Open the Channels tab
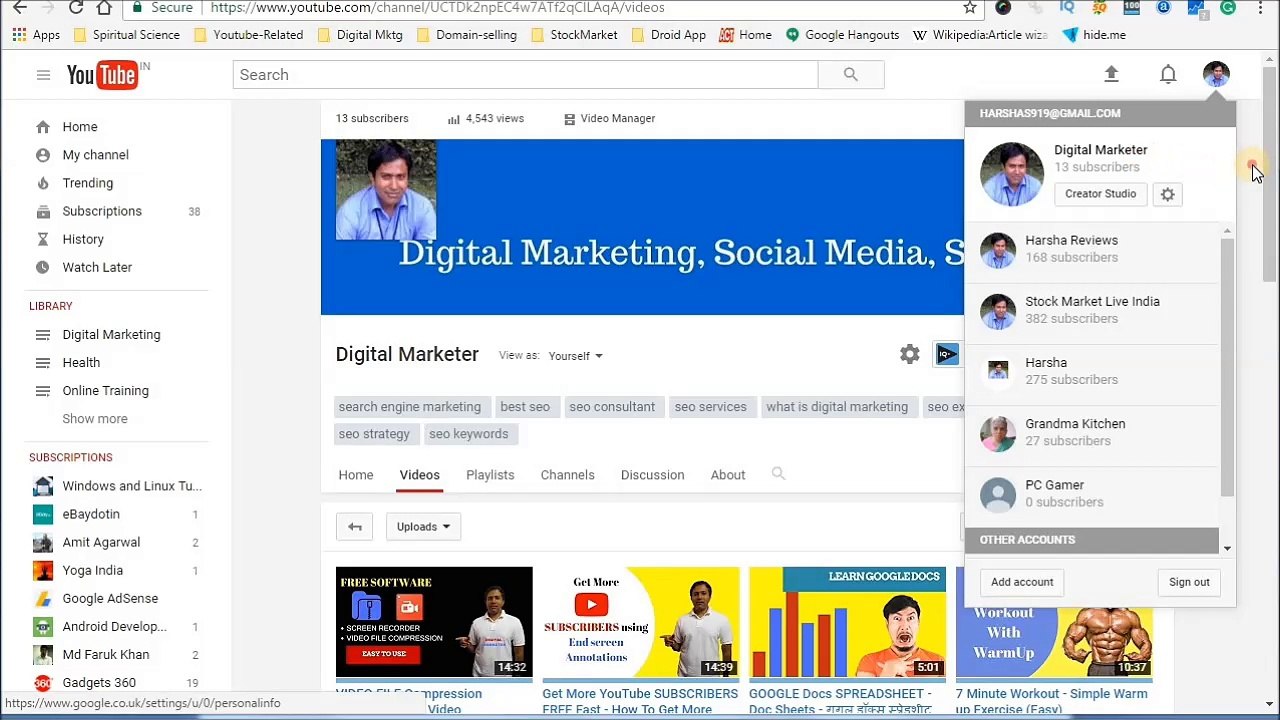This screenshot has height=720, width=1280. pos(567,475)
